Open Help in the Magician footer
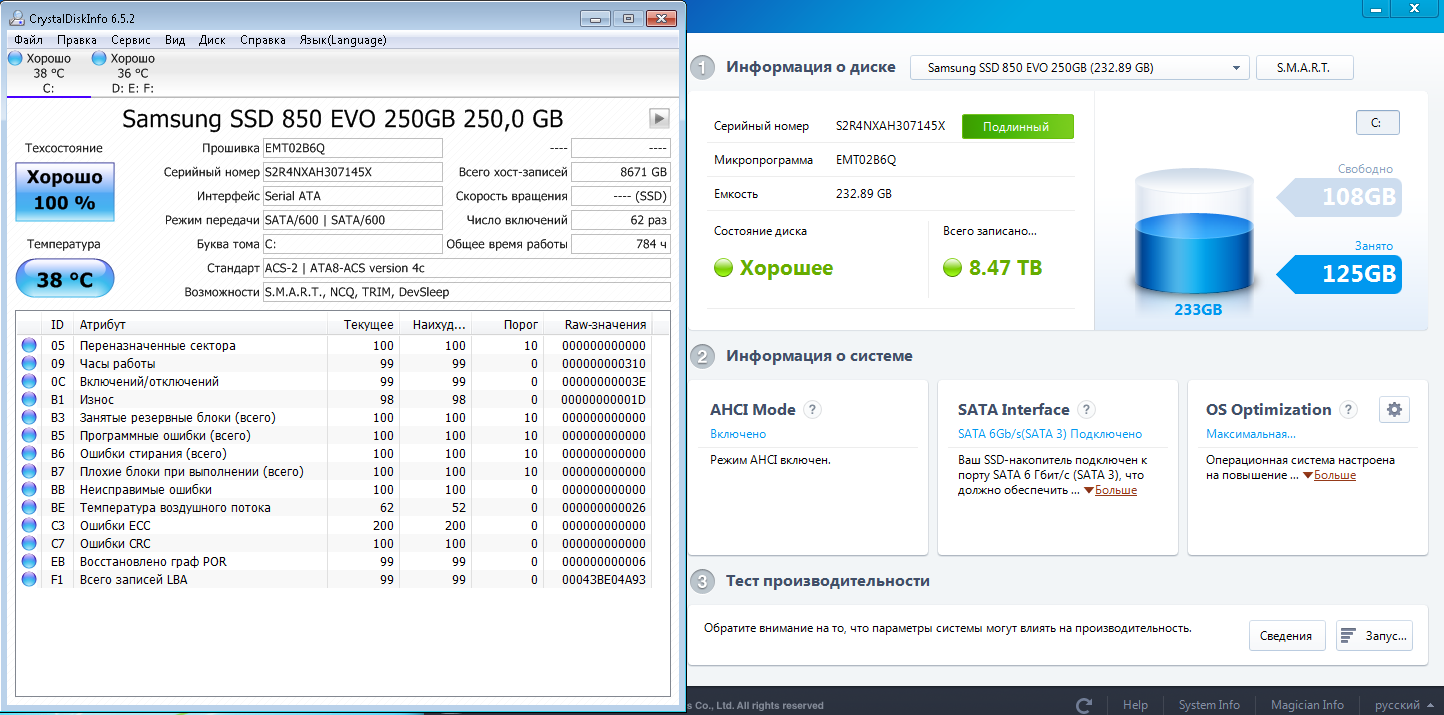The width and height of the screenshot is (1444, 715). click(1135, 705)
